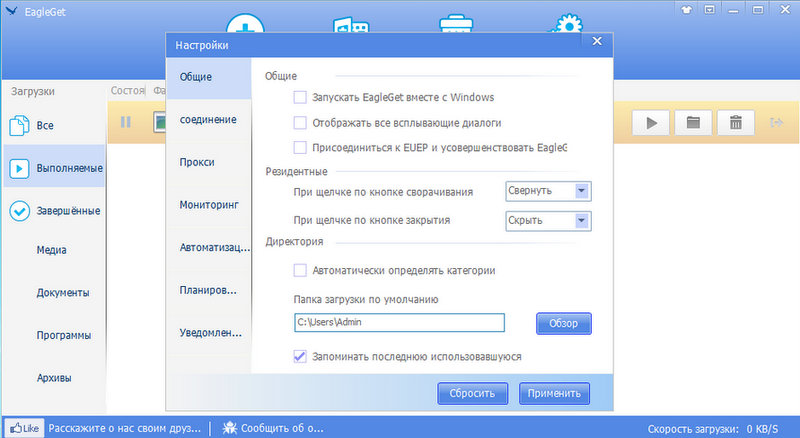Select Программы category in sidebar

(64, 335)
